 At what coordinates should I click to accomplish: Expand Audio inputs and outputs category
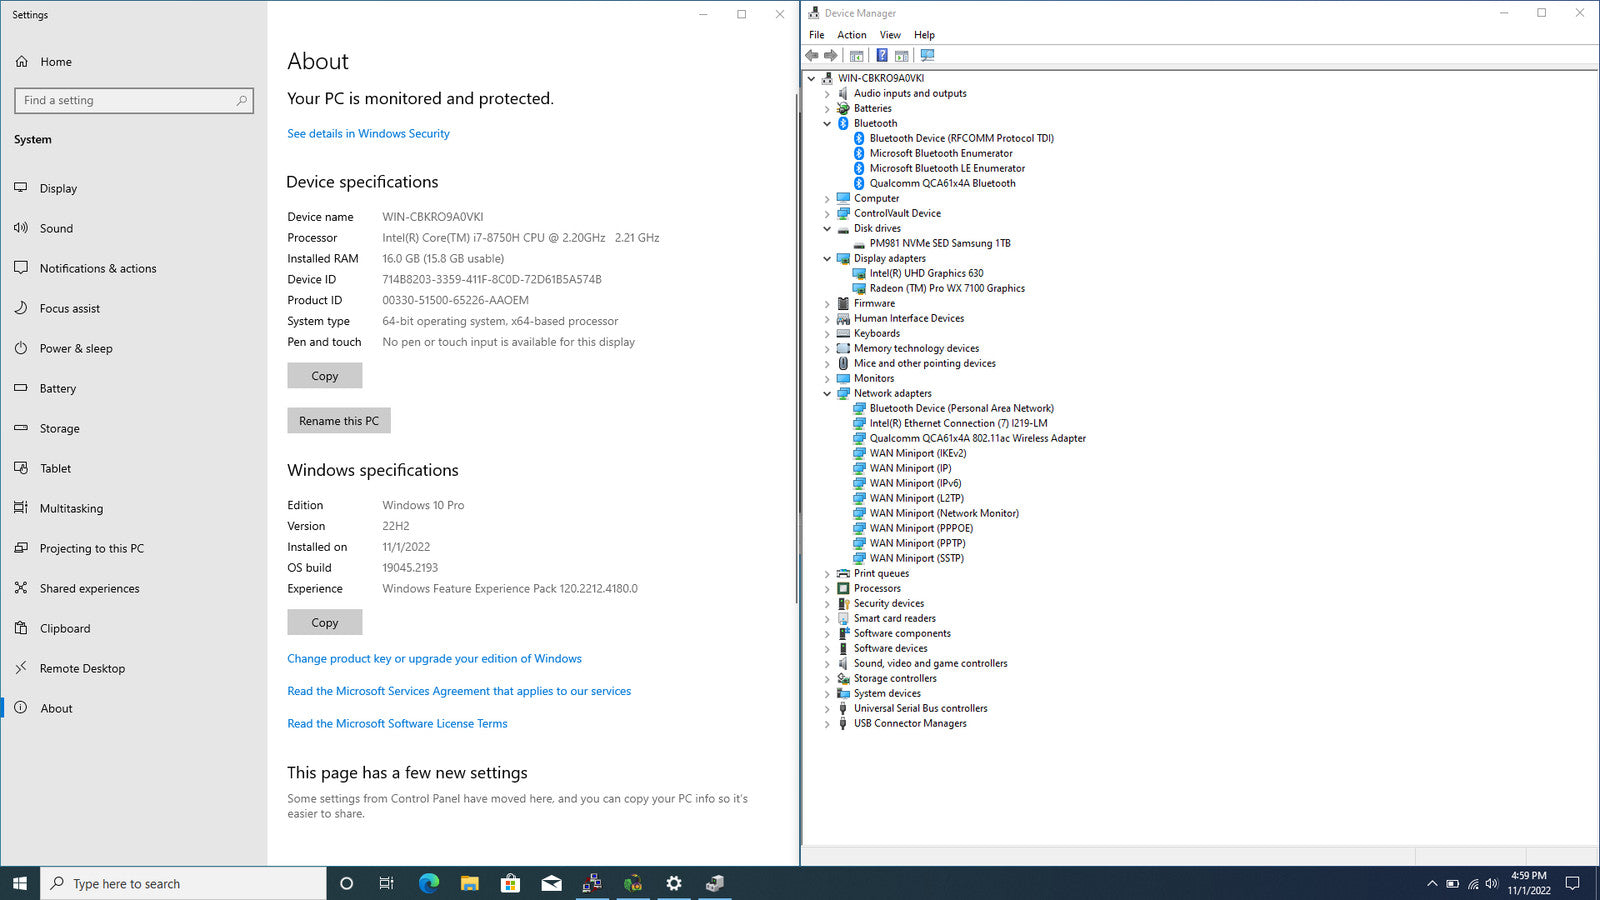(827, 94)
